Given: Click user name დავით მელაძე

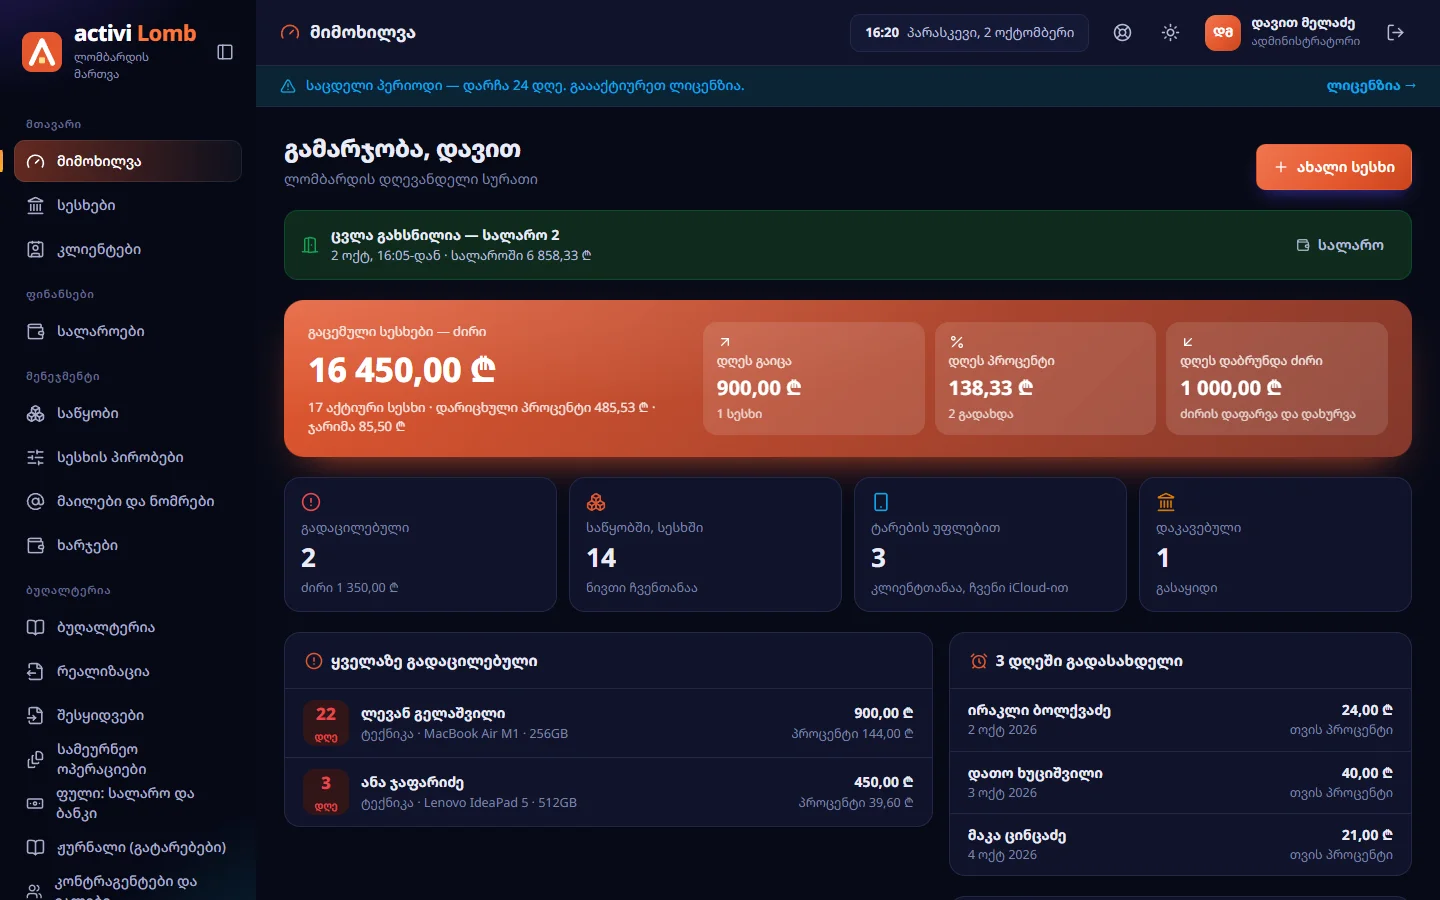Looking at the screenshot, I should (x=1303, y=23).
